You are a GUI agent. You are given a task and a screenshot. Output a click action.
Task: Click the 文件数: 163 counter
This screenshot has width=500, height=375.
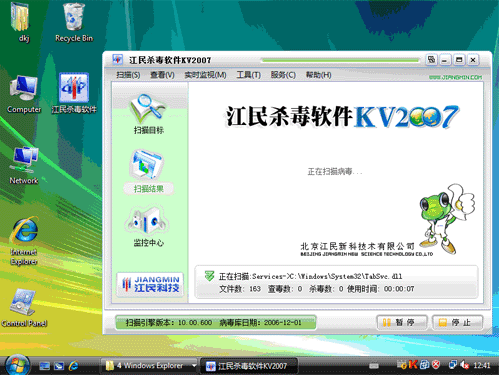pos(240,289)
